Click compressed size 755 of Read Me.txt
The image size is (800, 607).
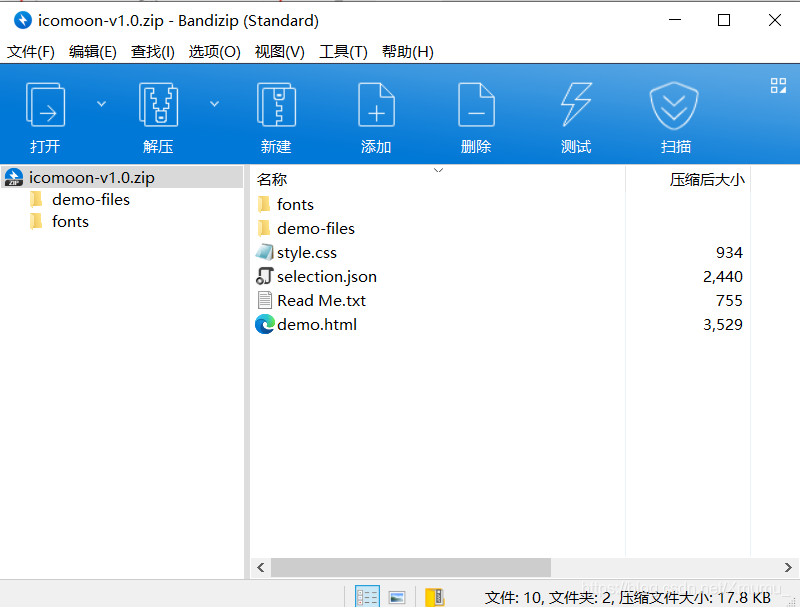729,300
